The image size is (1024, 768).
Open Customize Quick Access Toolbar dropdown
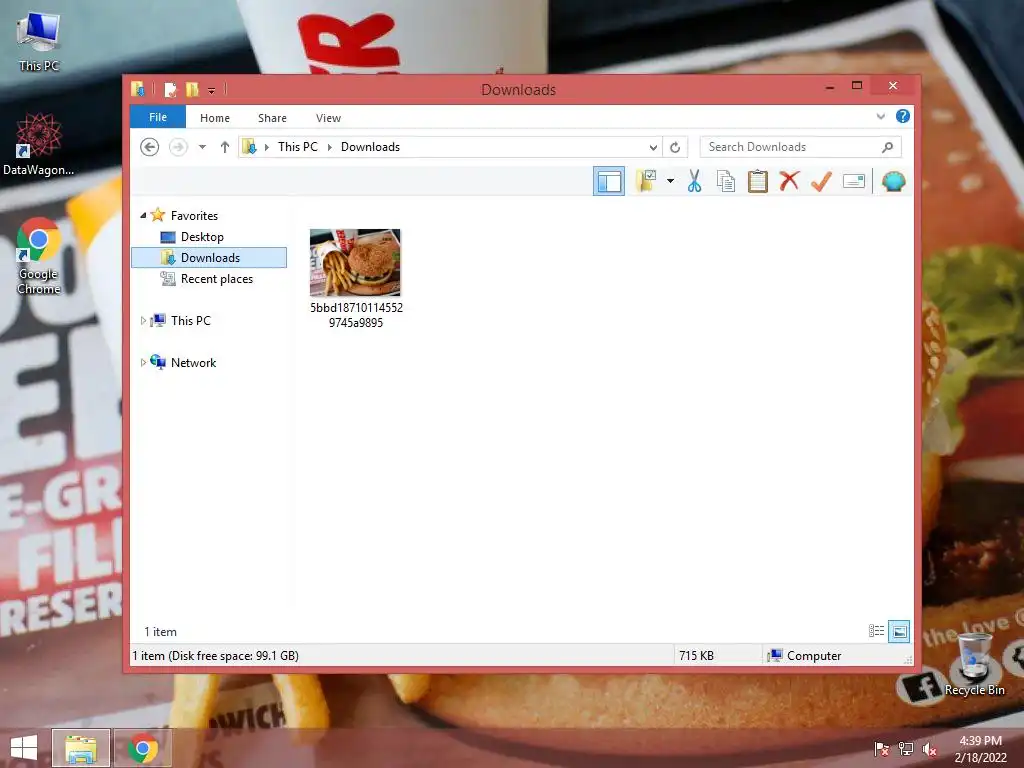click(x=212, y=90)
